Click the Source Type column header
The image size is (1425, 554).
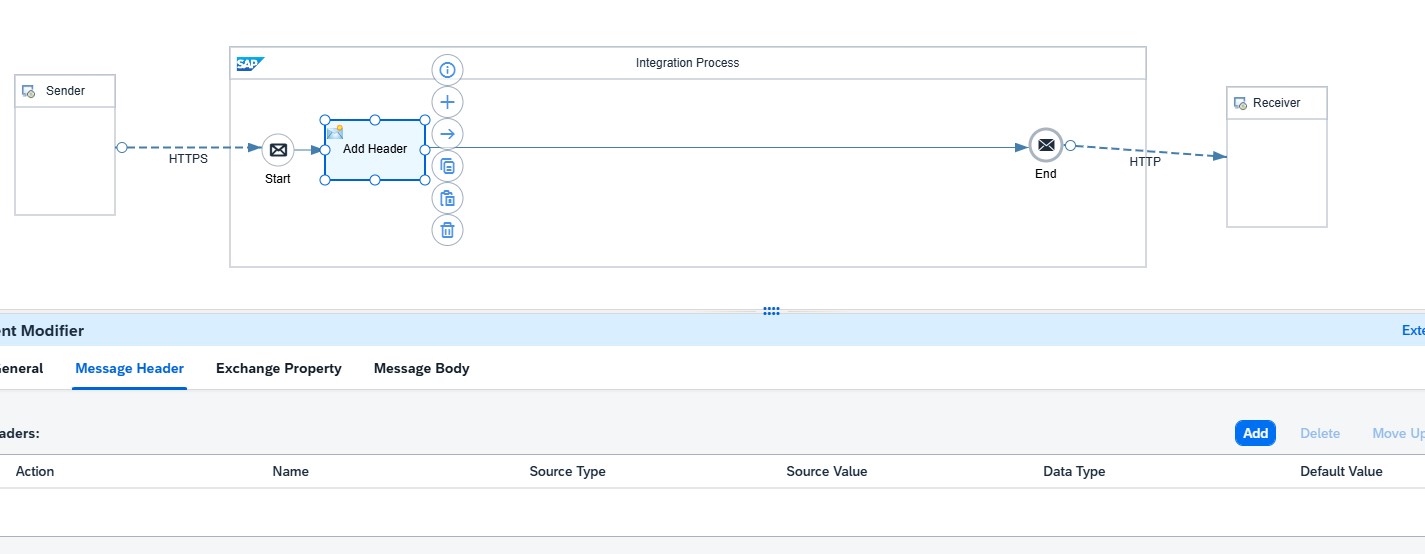click(x=567, y=471)
